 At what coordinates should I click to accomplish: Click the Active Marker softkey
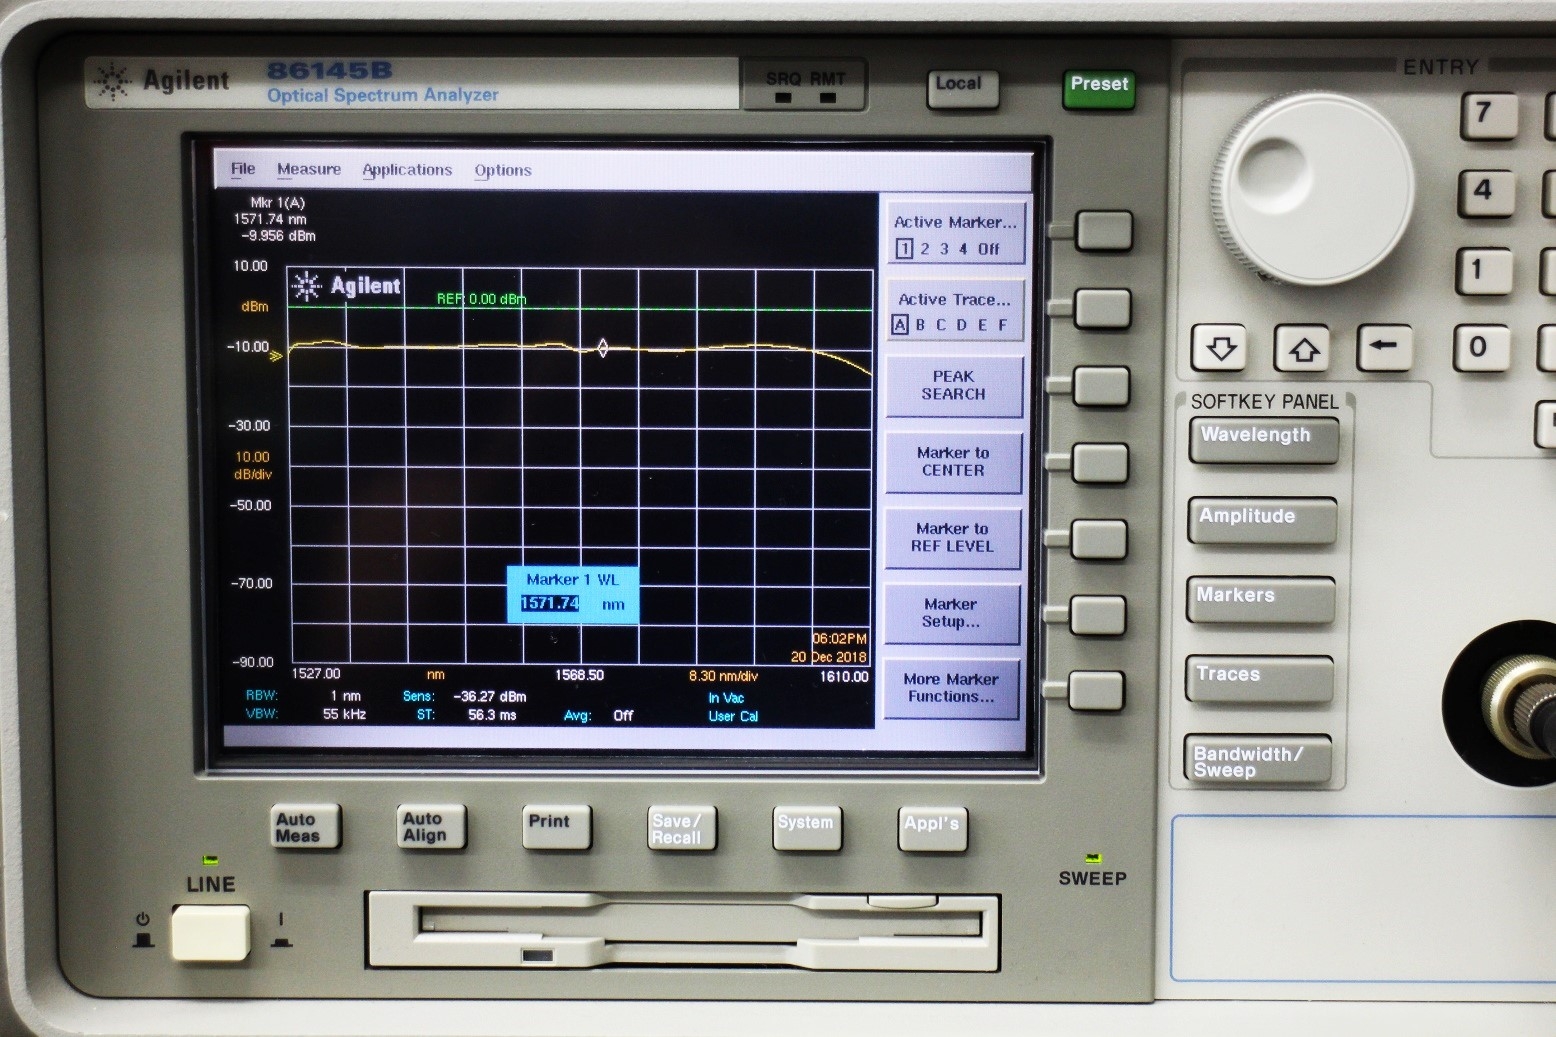[x=955, y=234]
